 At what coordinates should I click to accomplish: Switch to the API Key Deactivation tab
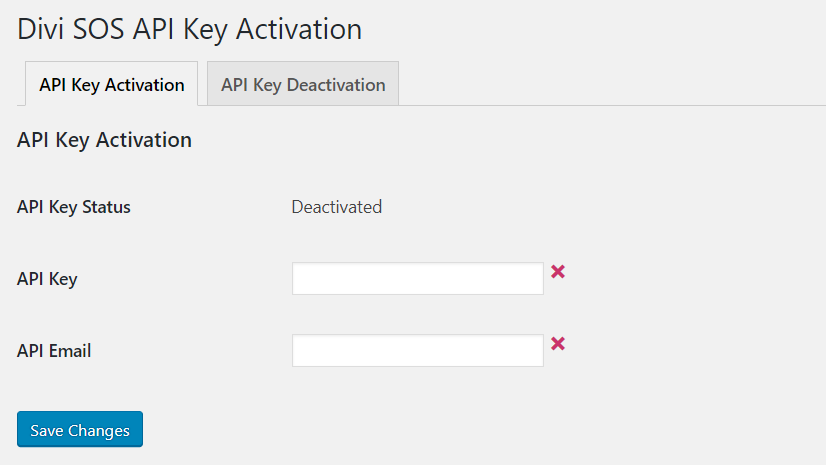coord(303,84)
